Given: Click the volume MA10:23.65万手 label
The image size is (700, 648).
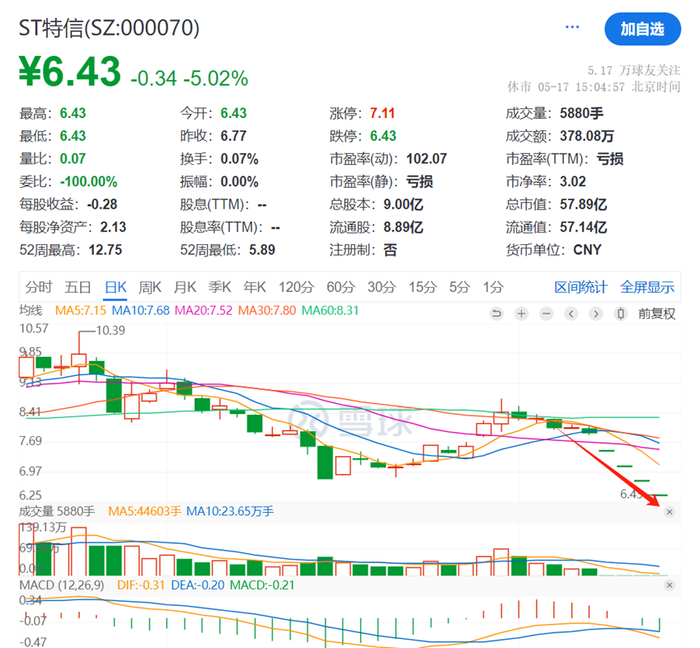Looking at the screenshot, I should (230, 511).
